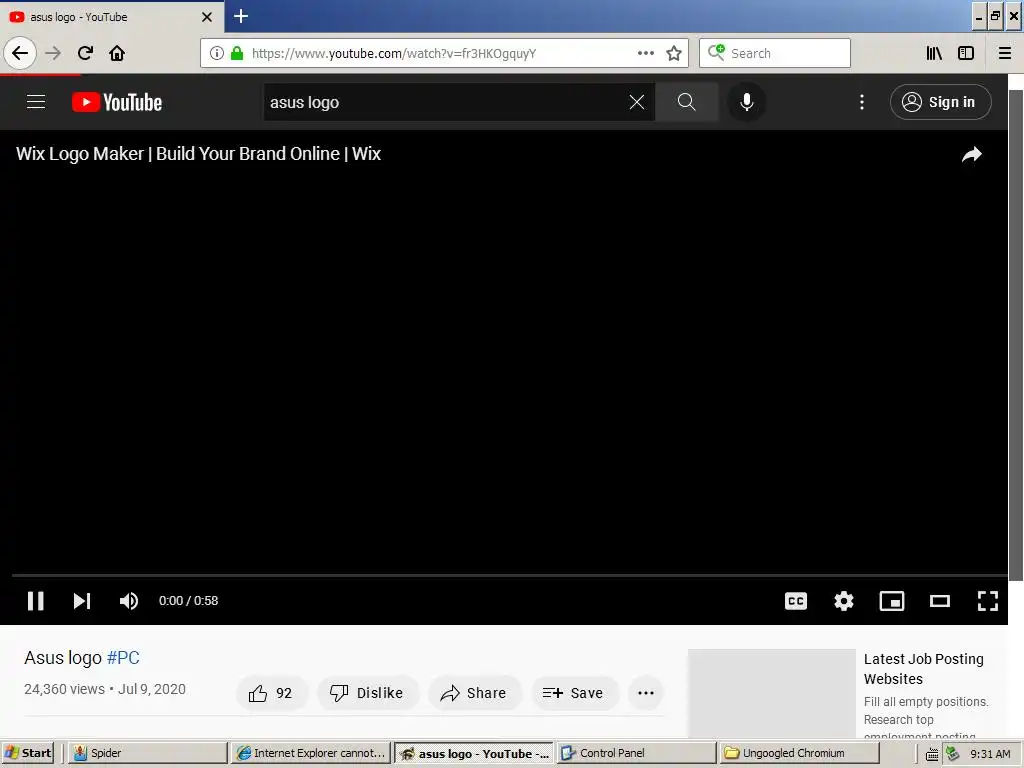Toggle theater mode
This screenshot has height=768, width=1024.
pos(940,601)
